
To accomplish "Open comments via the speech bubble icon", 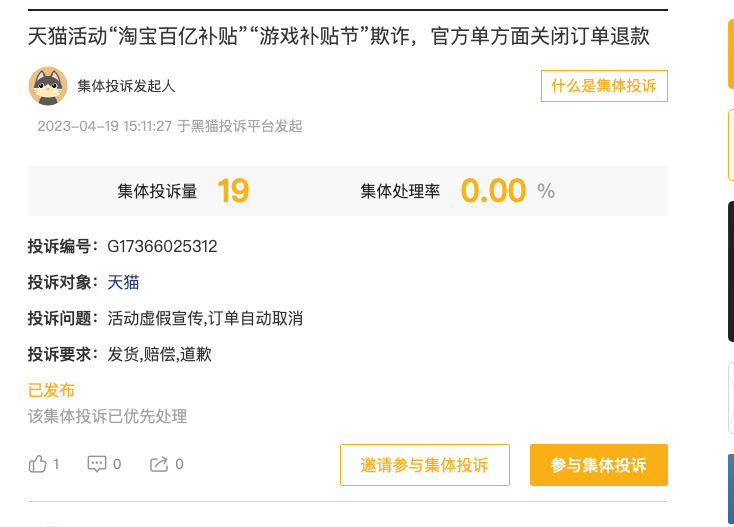I will point(97,464).
